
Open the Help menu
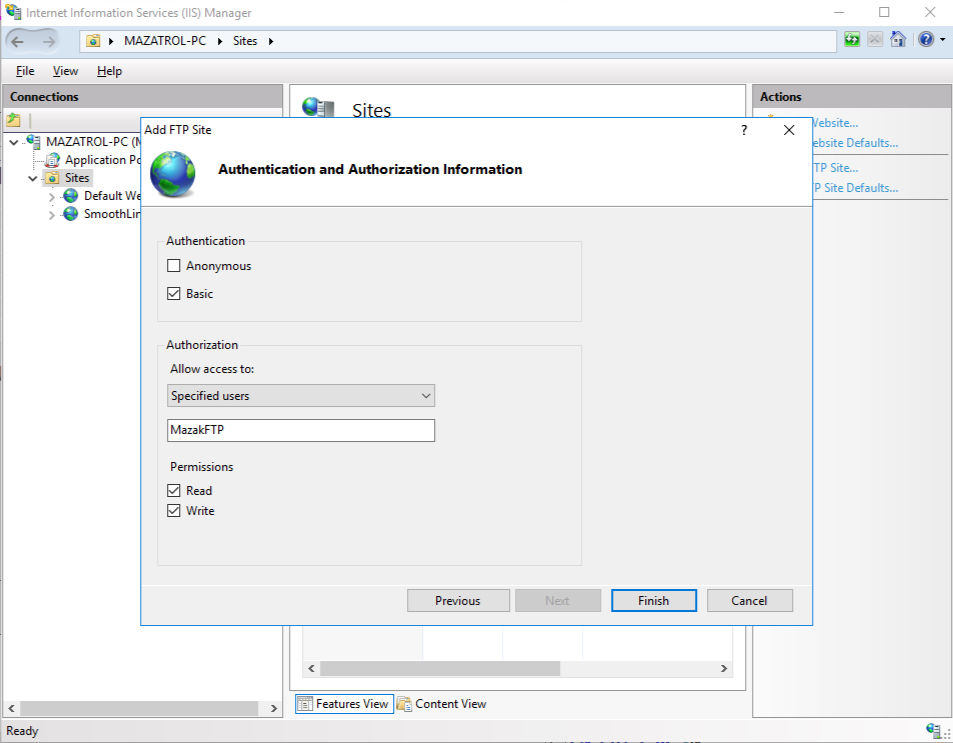point(109,71)
